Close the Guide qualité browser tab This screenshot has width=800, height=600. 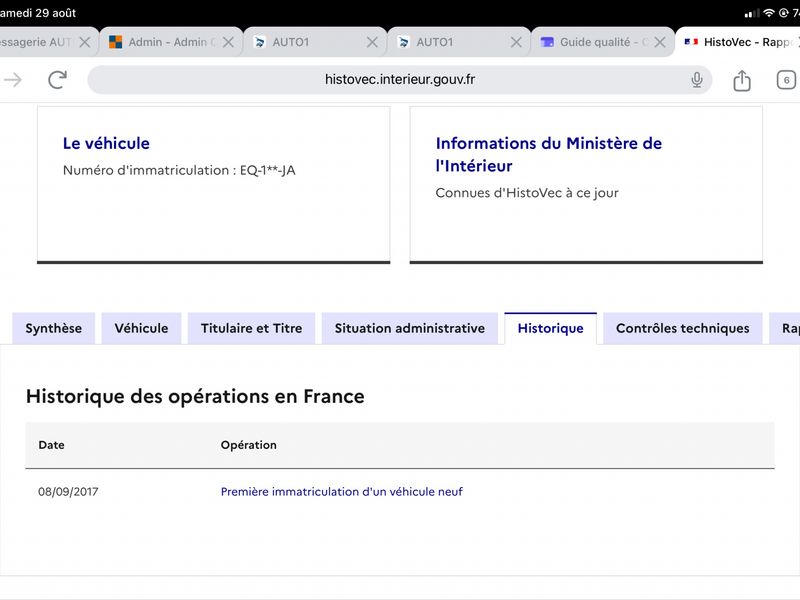660,42
